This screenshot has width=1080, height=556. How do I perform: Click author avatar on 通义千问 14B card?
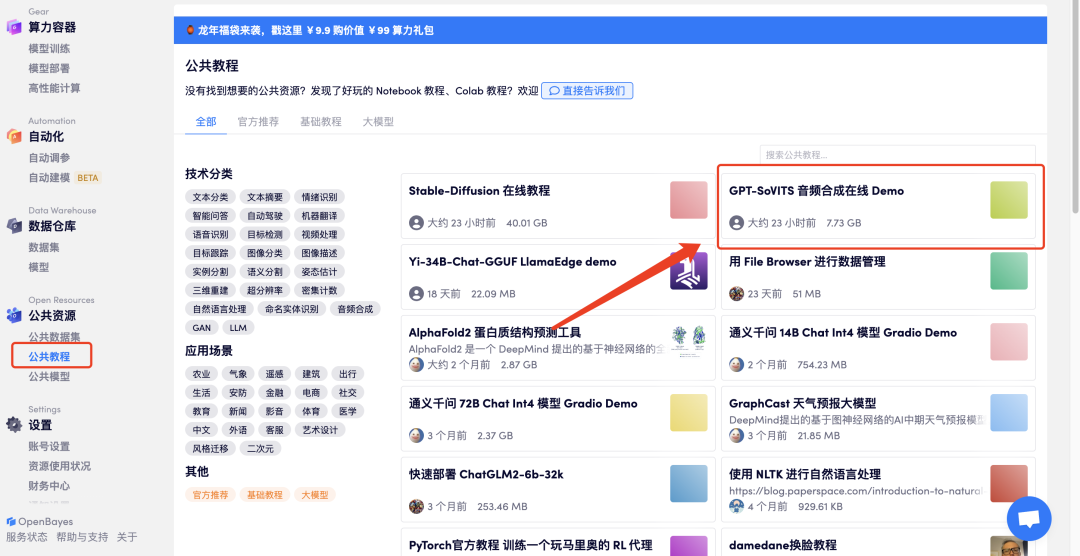coord(737,364)
